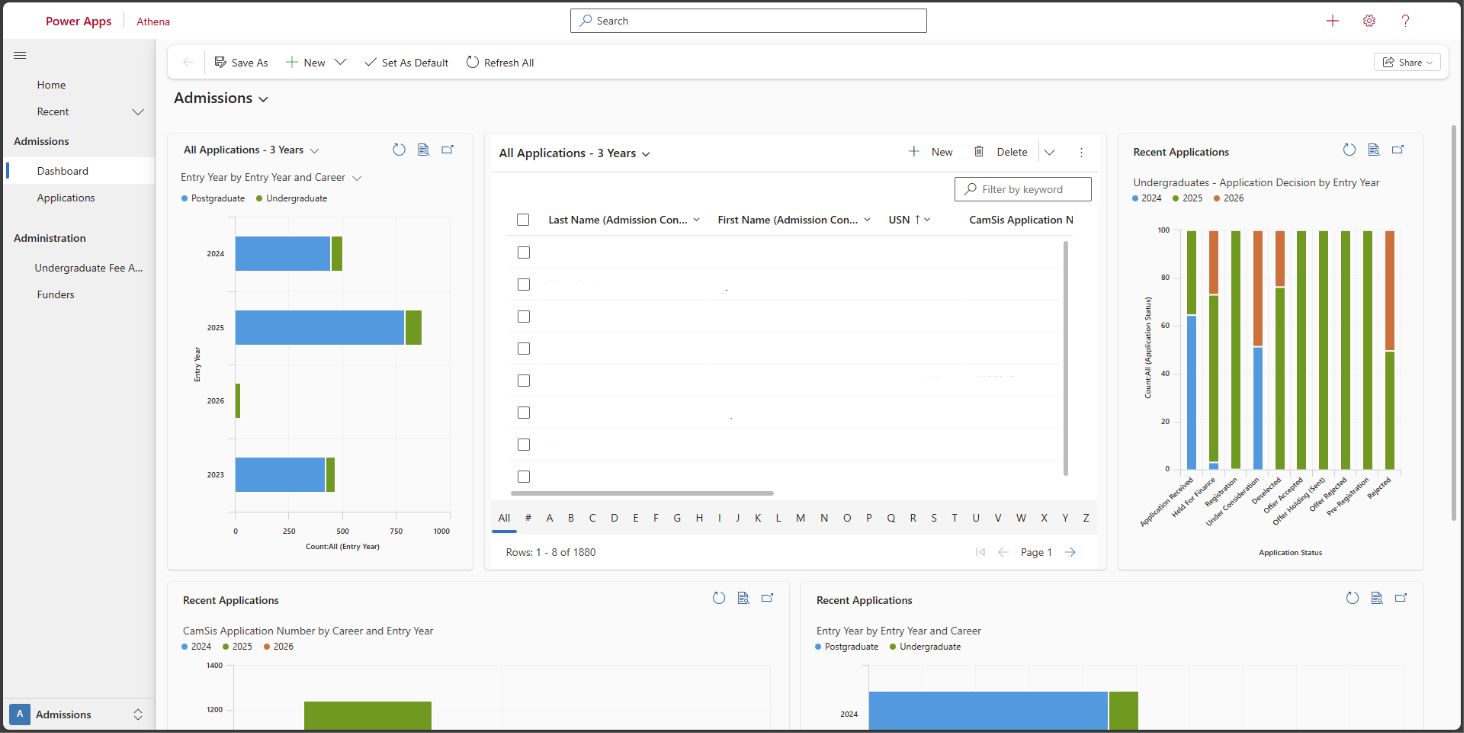Expand the Recent section in sidebar
Screen dimensions: 1464x733
coord(138,112)
